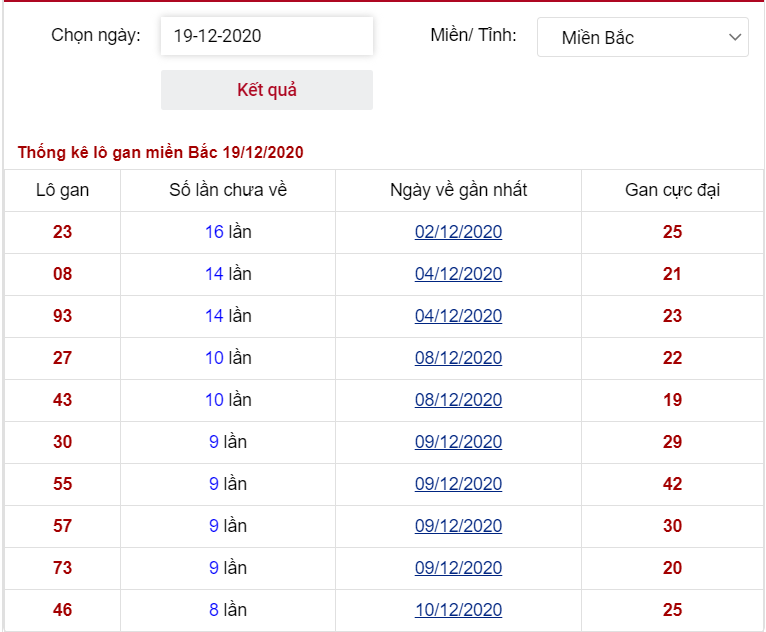Open the Miền/Tỉnh dropdown showing Miền Bắc

(642, 37)
